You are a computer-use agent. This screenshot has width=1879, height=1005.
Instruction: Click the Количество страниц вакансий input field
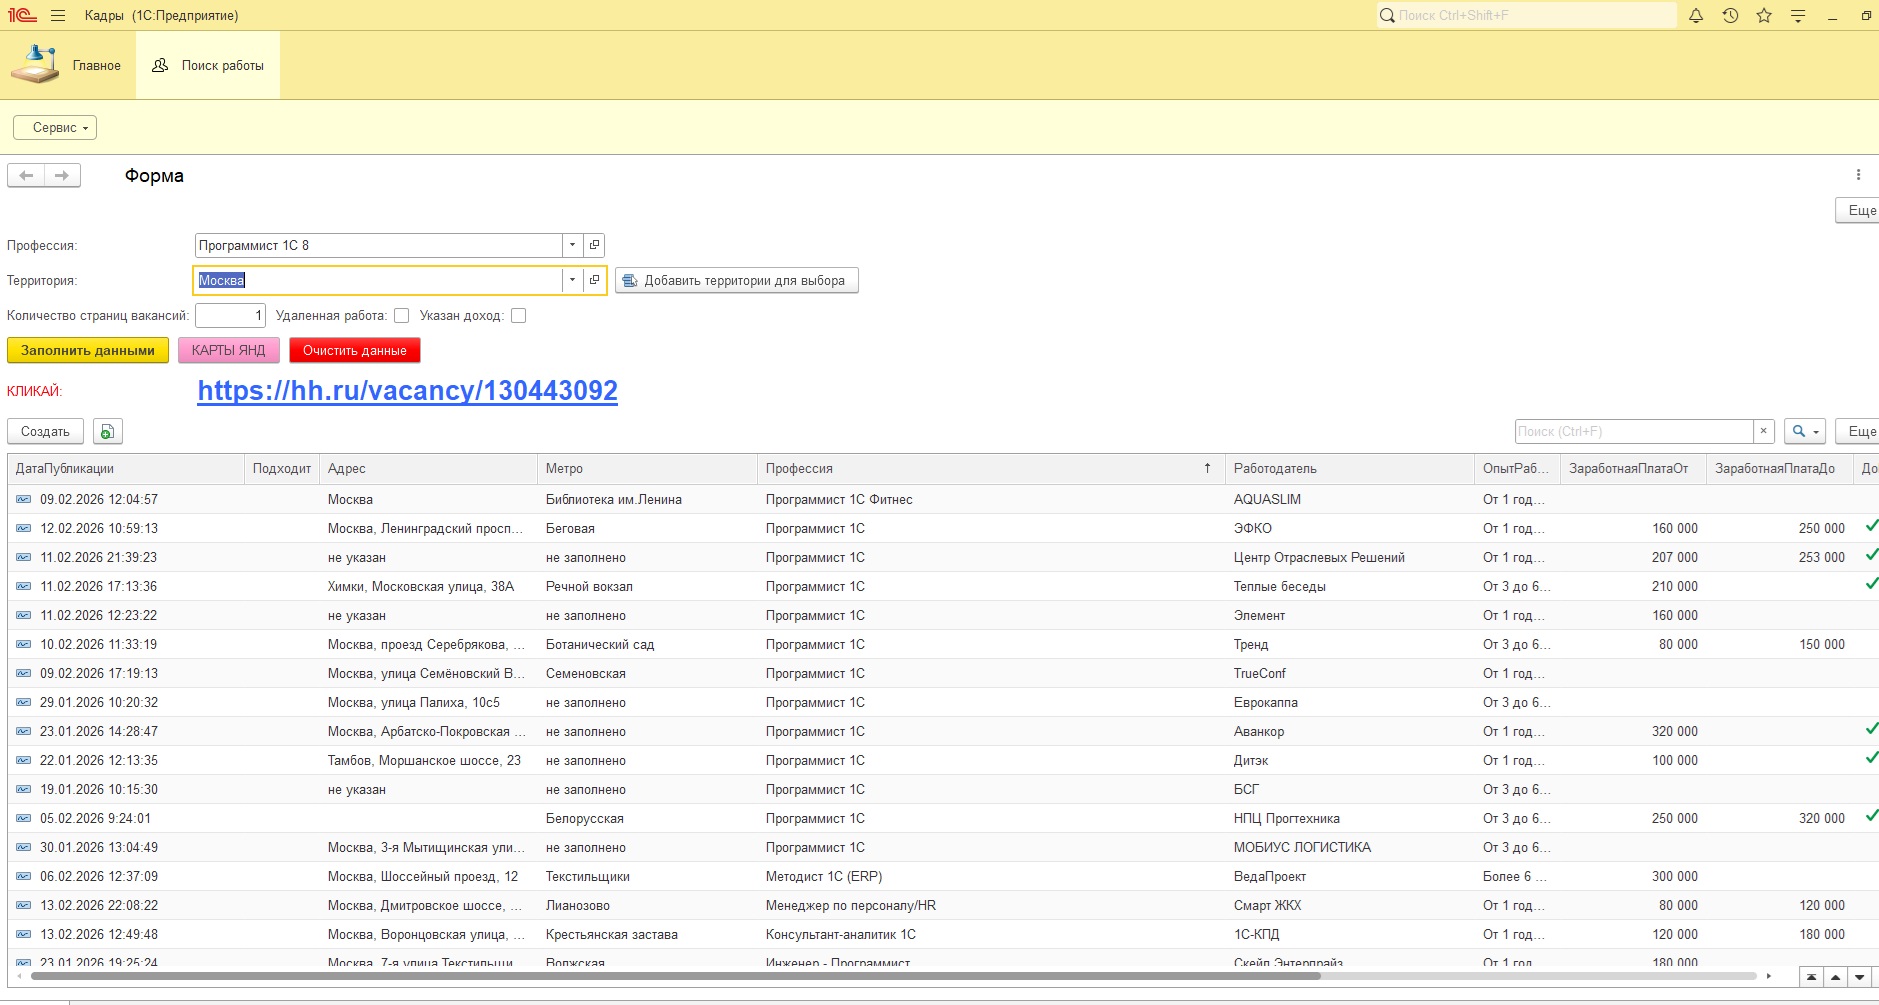click(x=230, y=316)
